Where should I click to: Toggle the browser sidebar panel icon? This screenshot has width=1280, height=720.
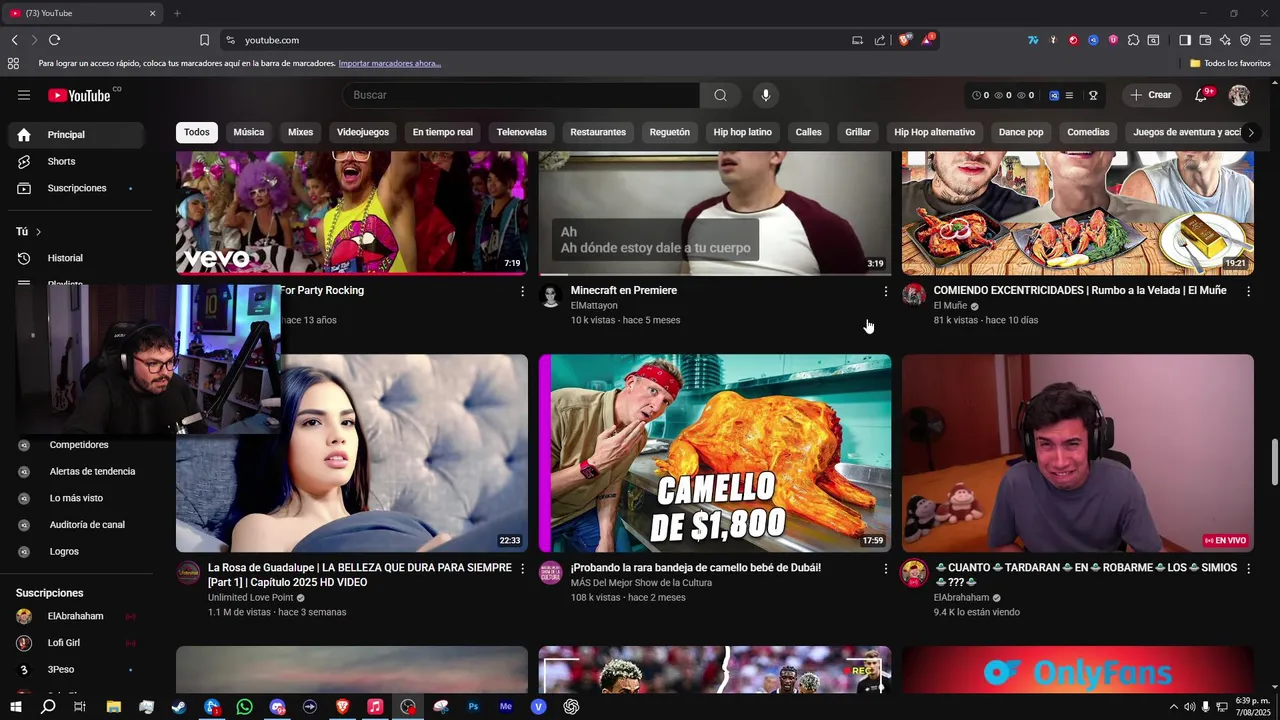1185,40
